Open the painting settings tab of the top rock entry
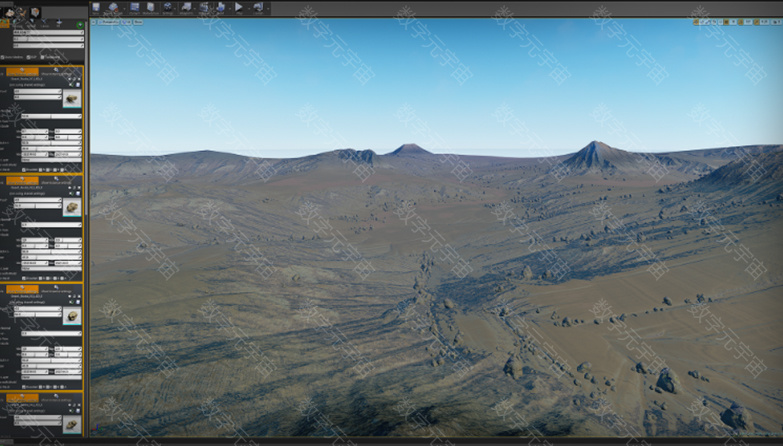This screenshot has width=783, height=446. pyautogui.click(x=22, y=72)
